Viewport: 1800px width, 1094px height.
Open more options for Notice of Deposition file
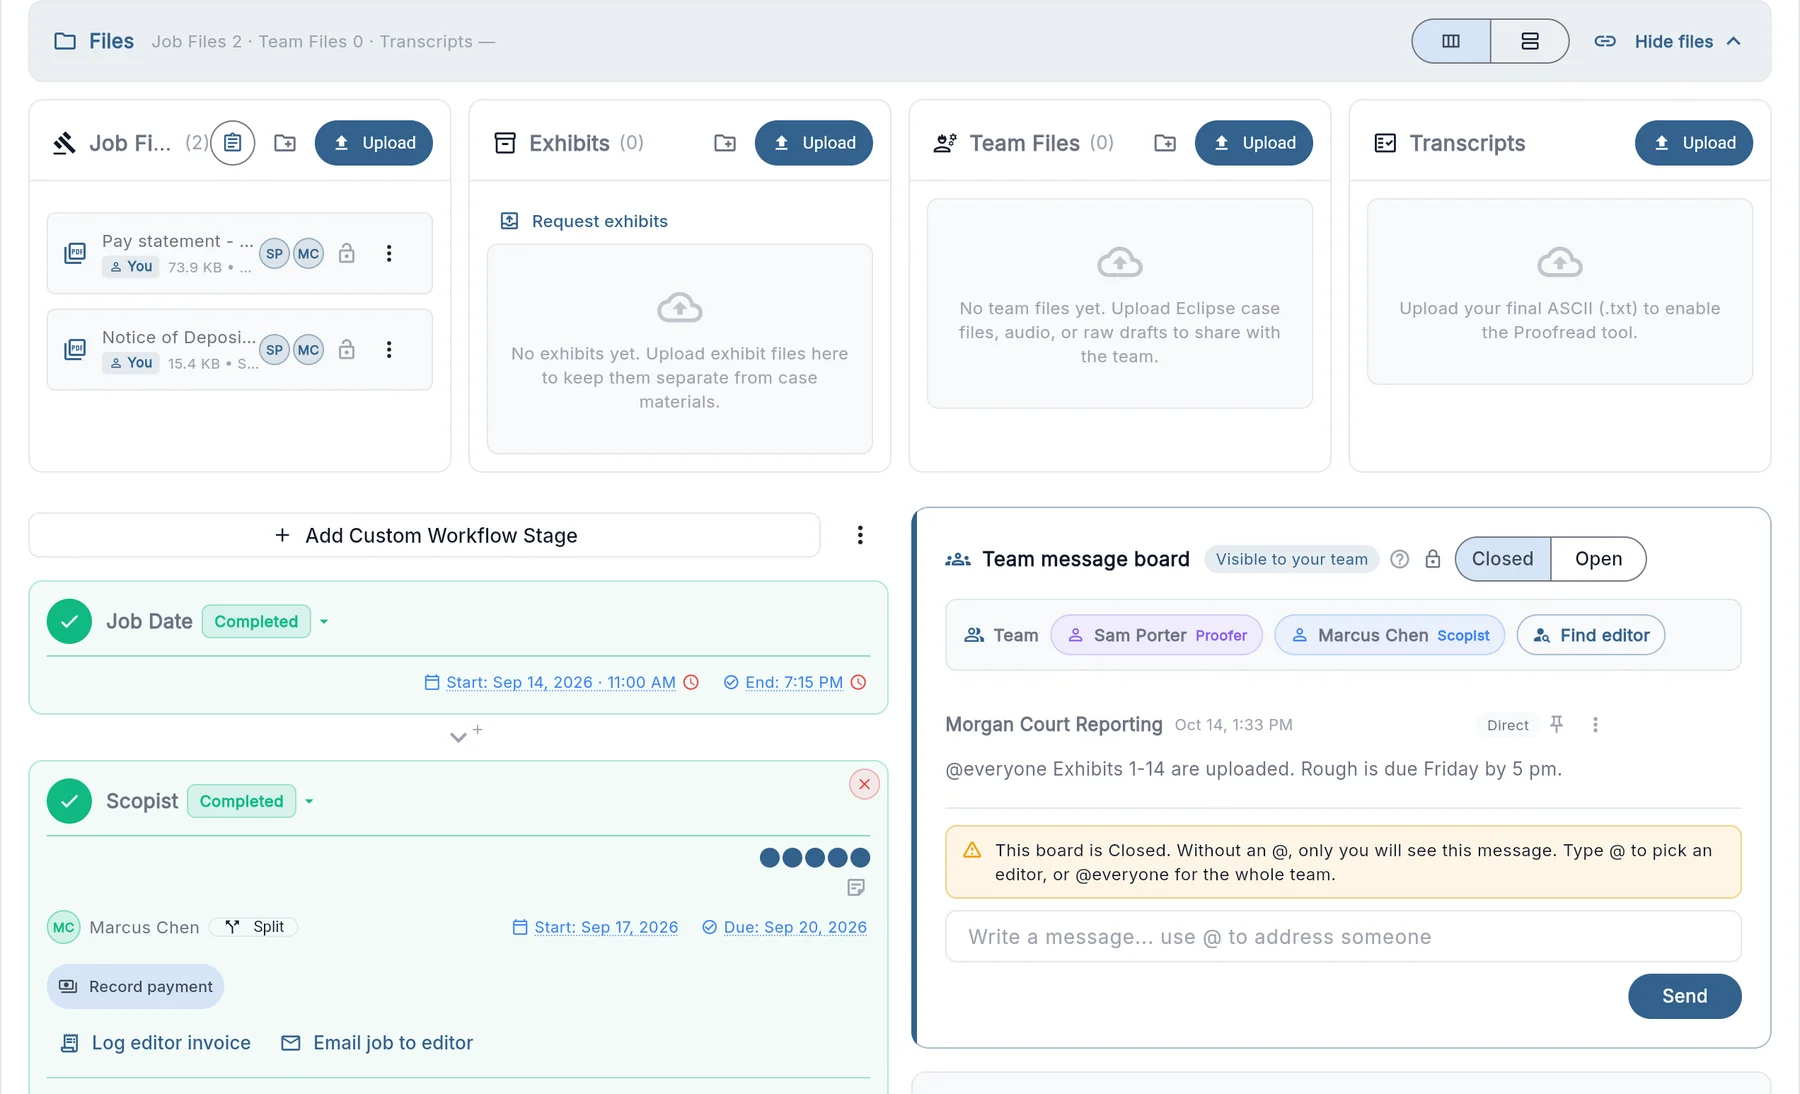coord(389,349)
